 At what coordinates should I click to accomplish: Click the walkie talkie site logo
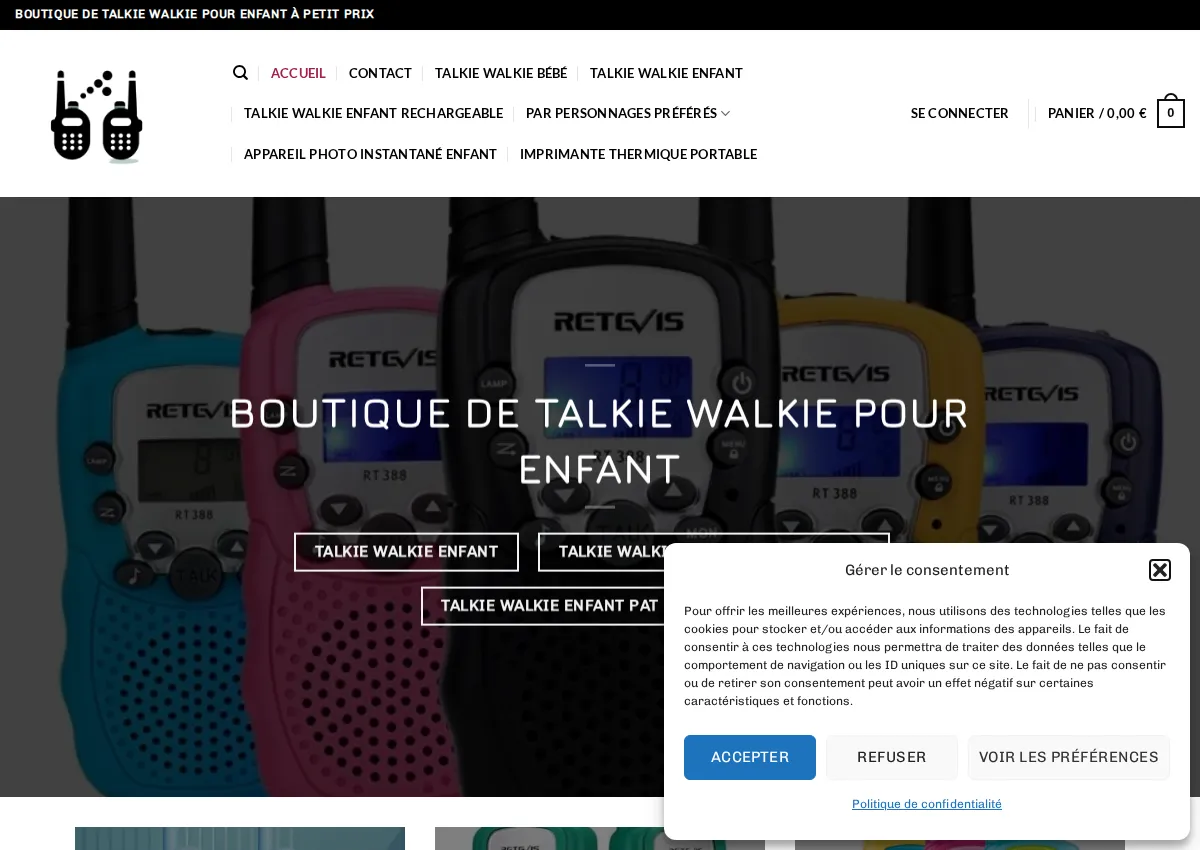97,115
